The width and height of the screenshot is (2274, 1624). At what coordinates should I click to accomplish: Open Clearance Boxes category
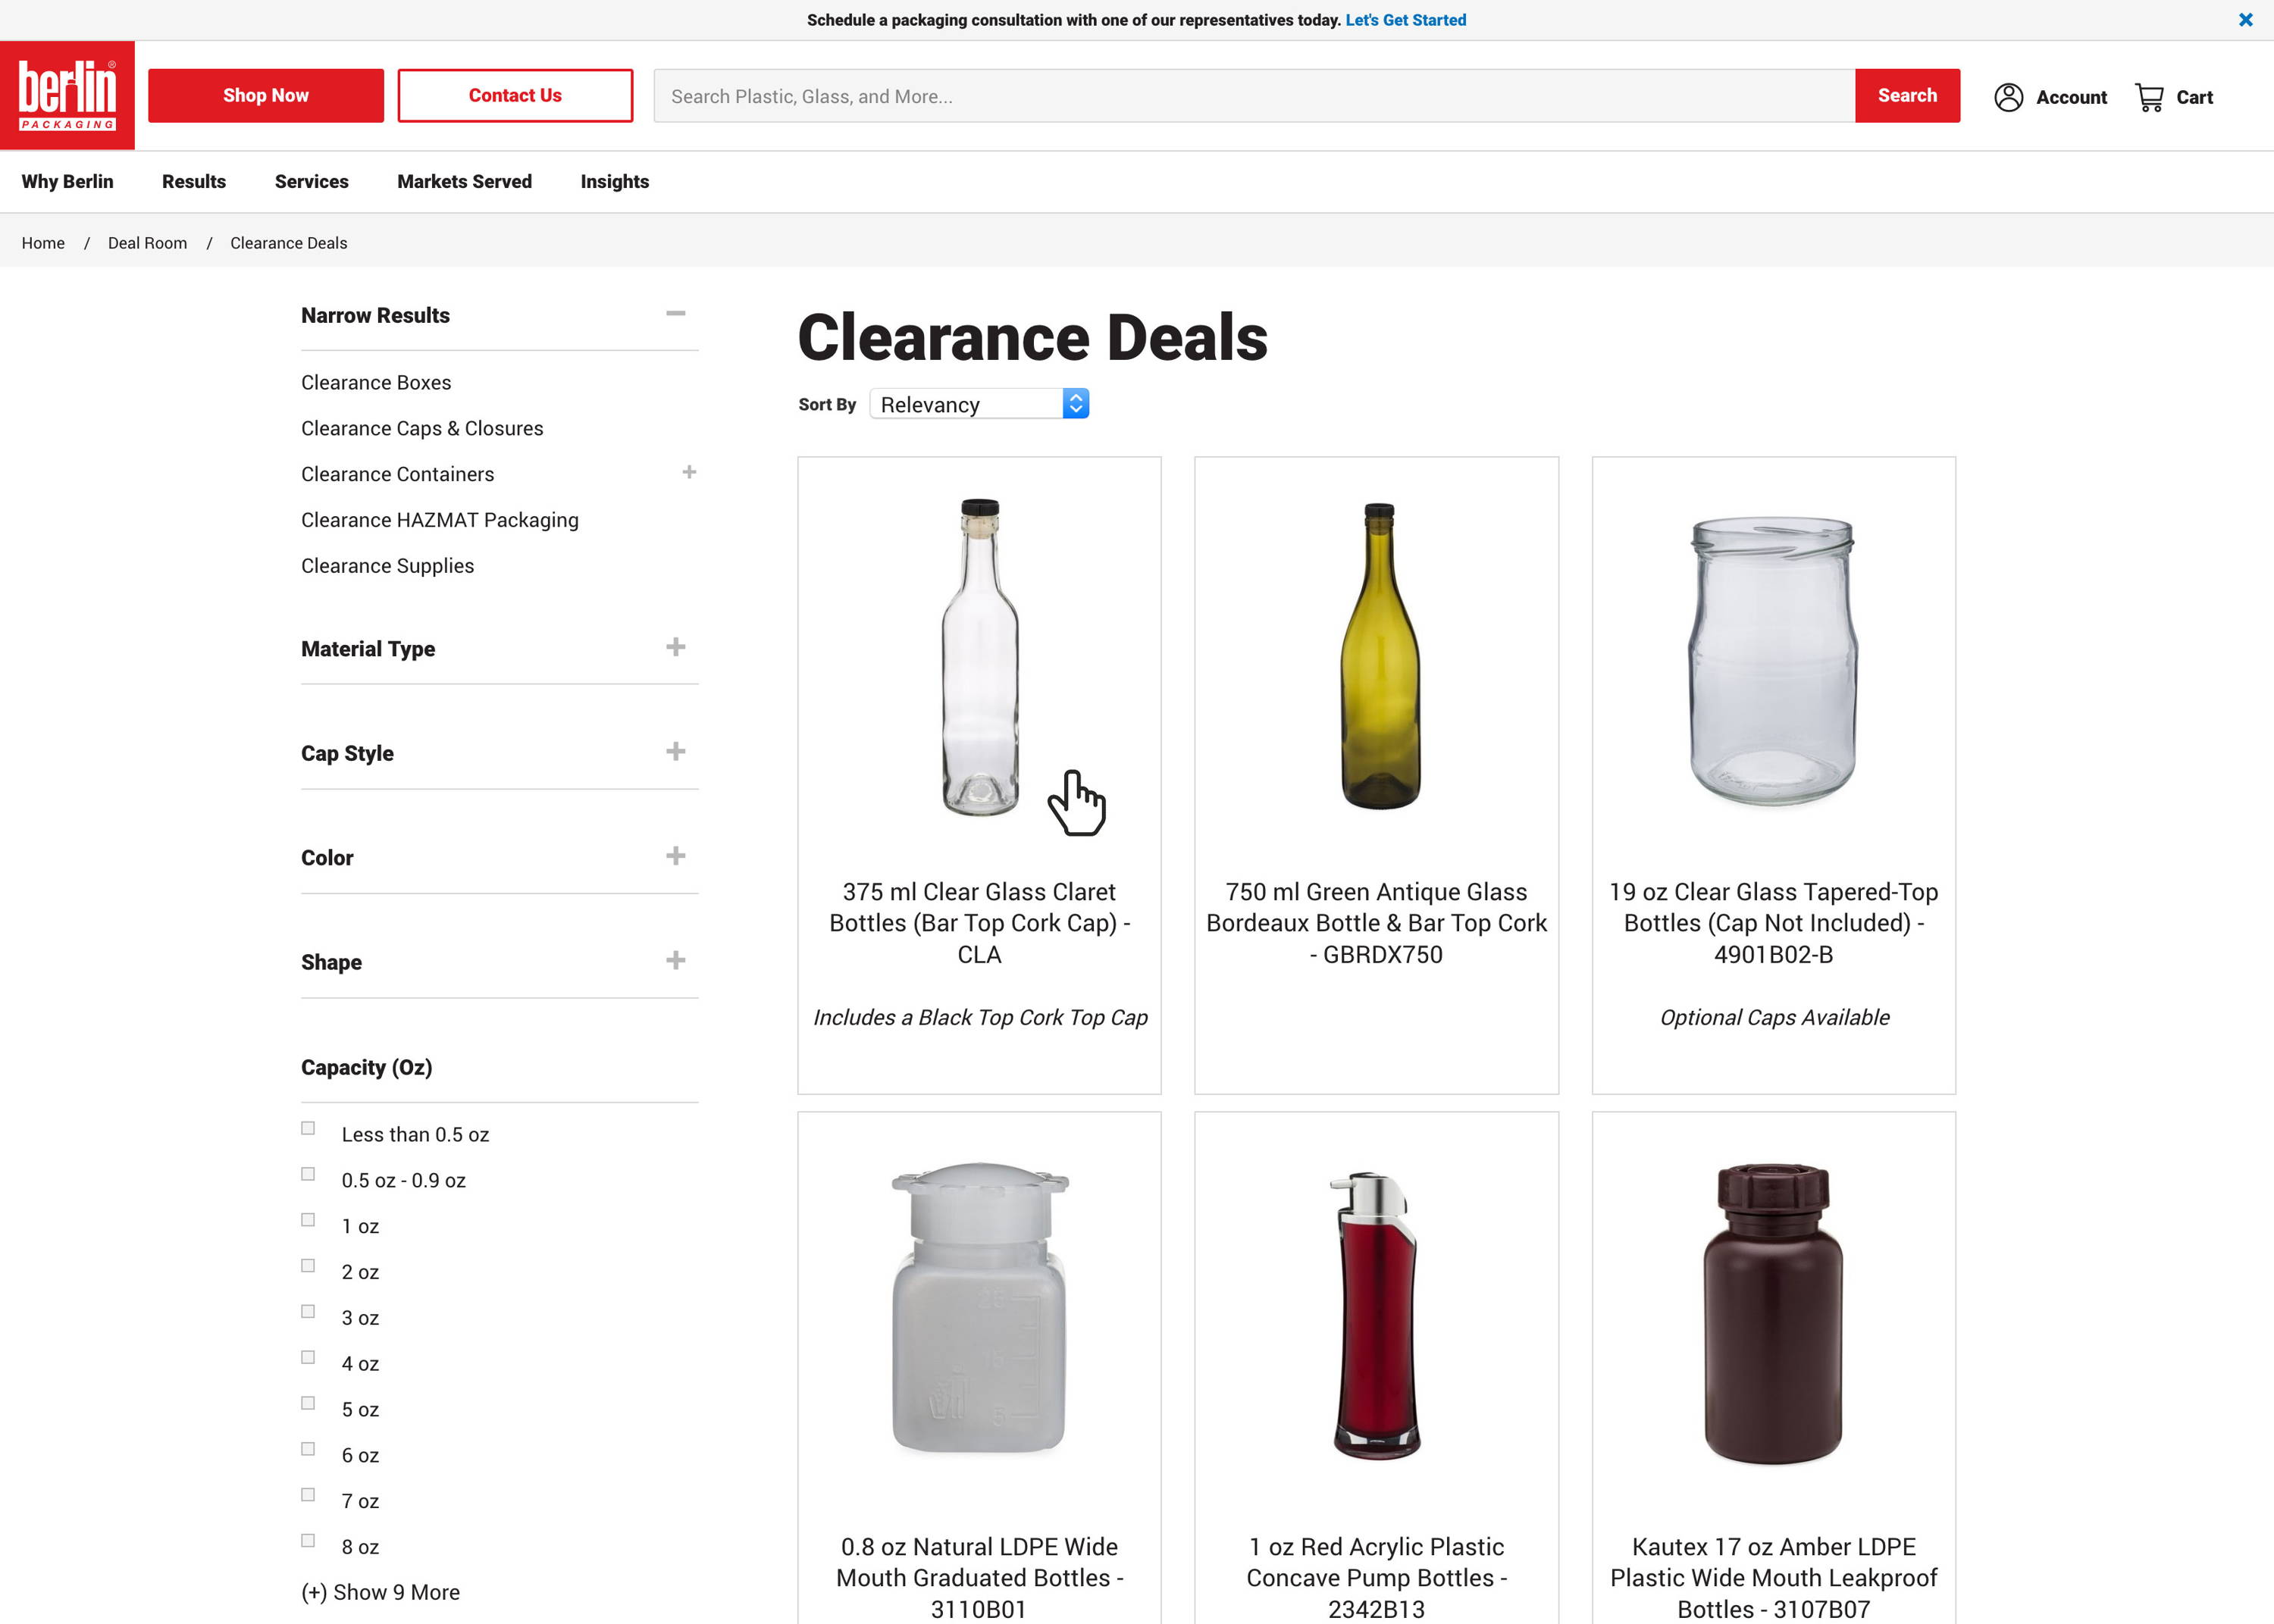coord(376,382)
